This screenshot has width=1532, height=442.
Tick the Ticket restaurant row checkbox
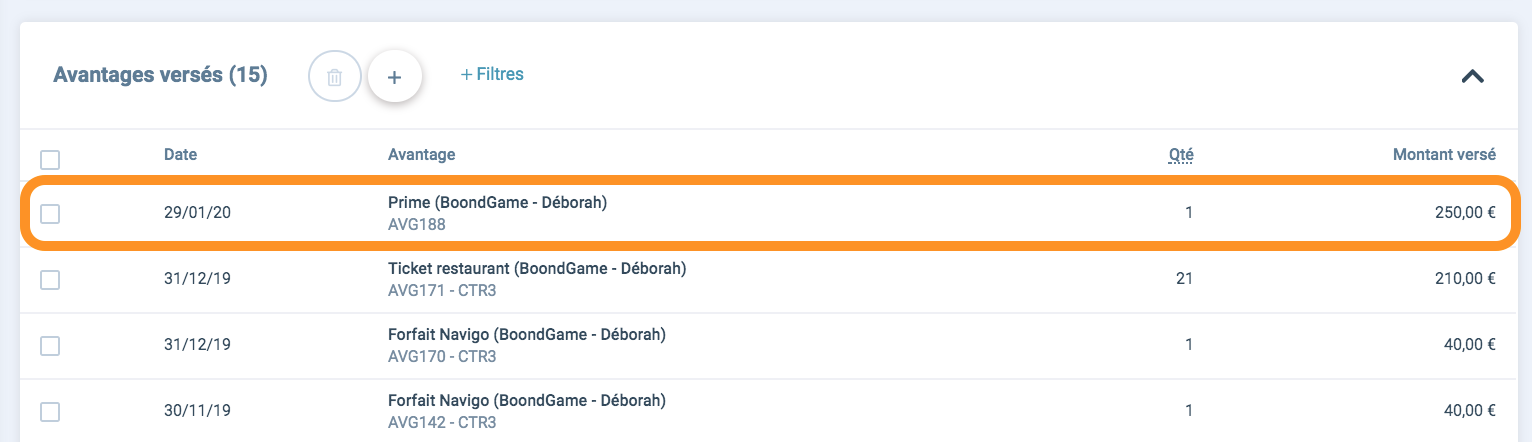coord(50,280)
